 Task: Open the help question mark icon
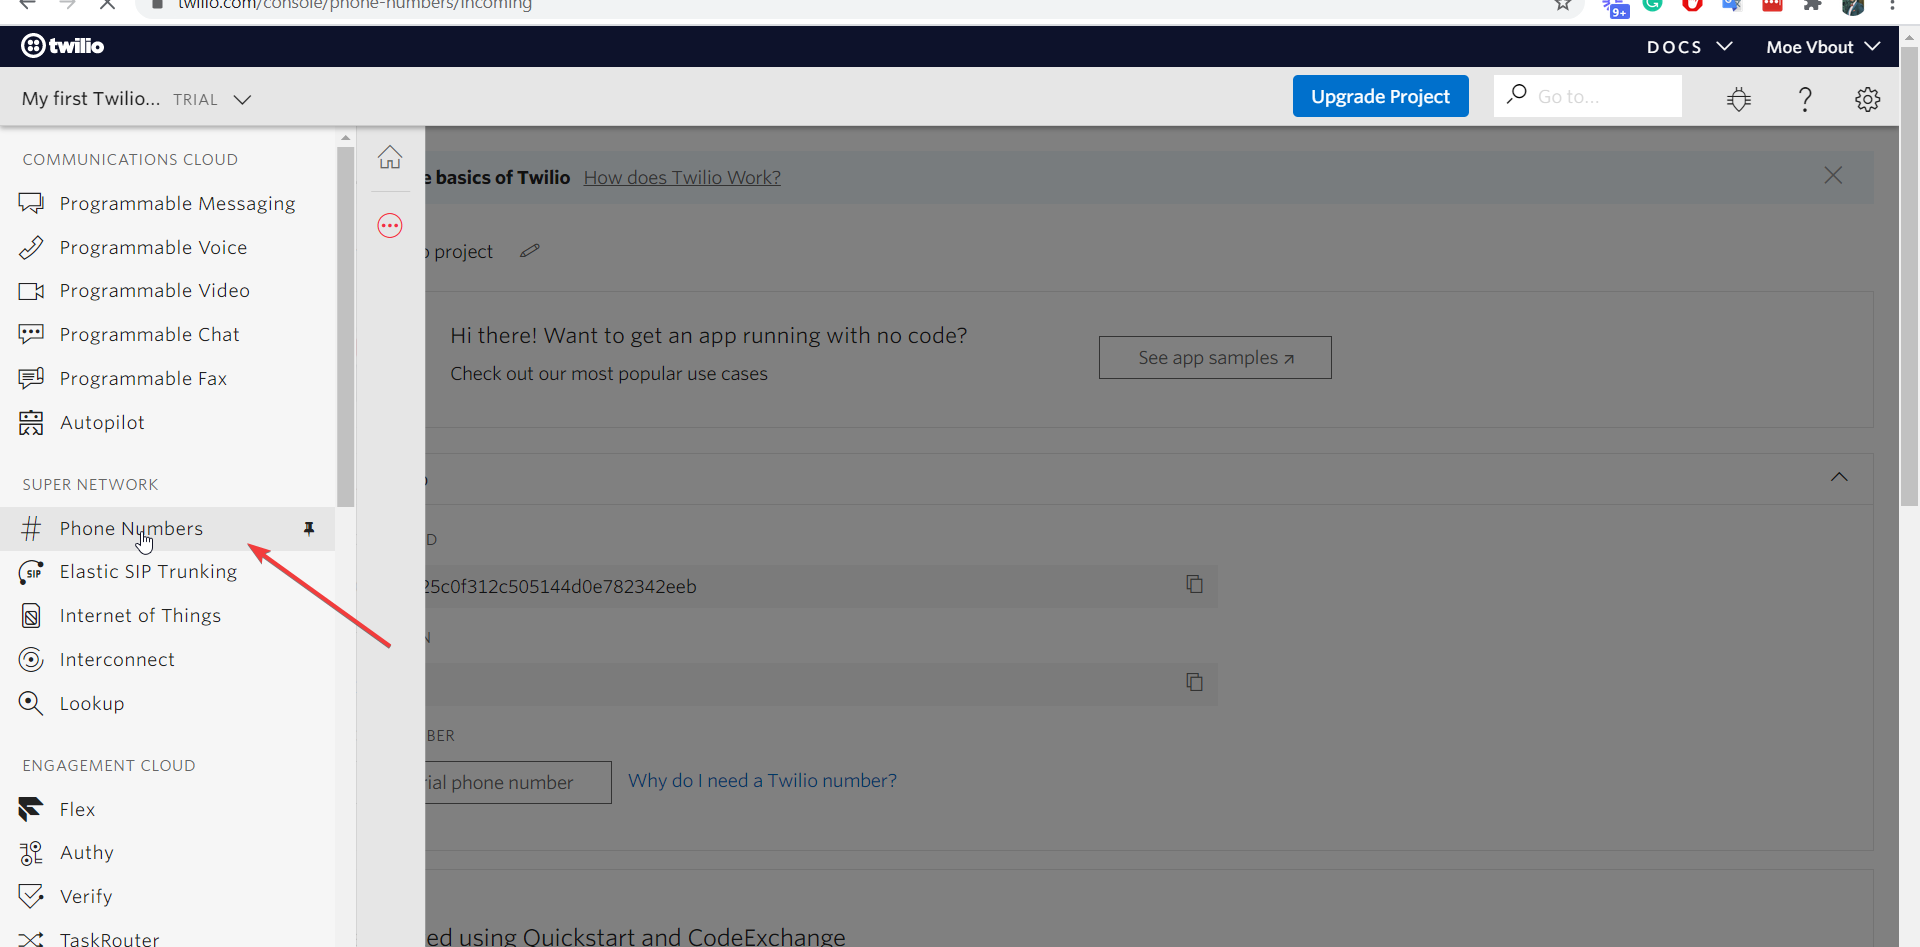pos(1805,99)
